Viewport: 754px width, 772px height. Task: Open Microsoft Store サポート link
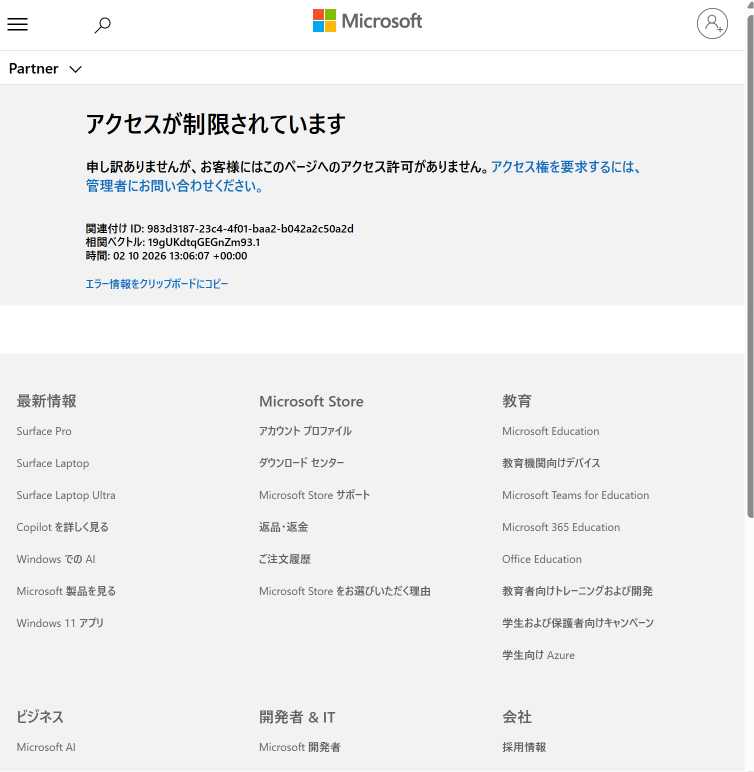coord(314,495)
